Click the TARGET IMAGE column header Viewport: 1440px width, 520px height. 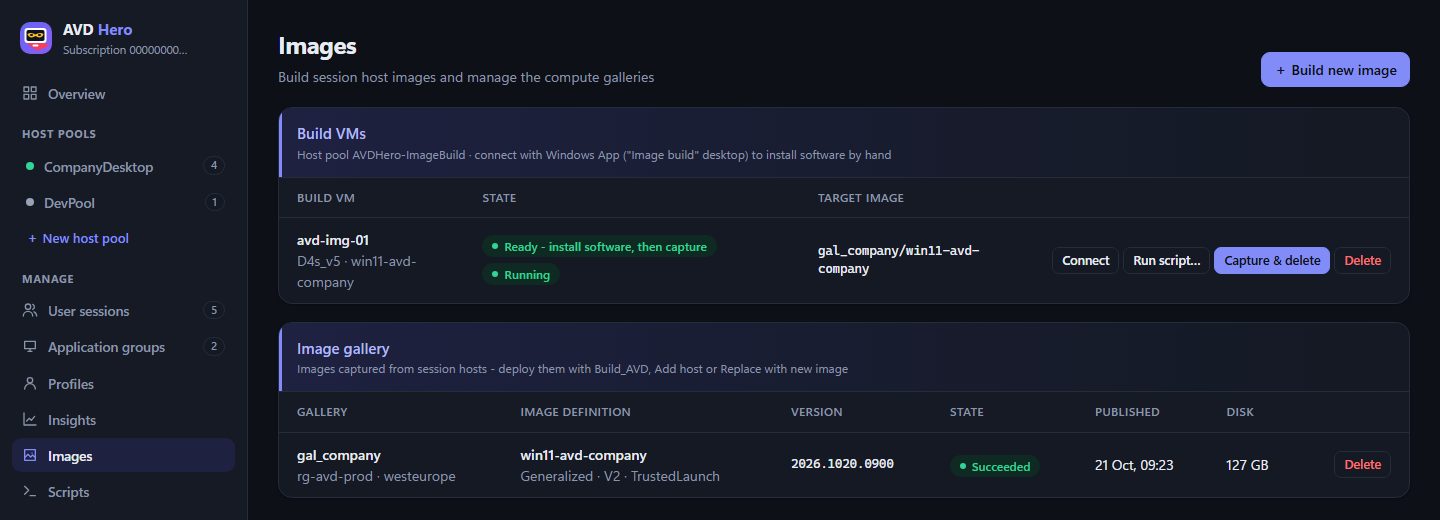[861, 198]
